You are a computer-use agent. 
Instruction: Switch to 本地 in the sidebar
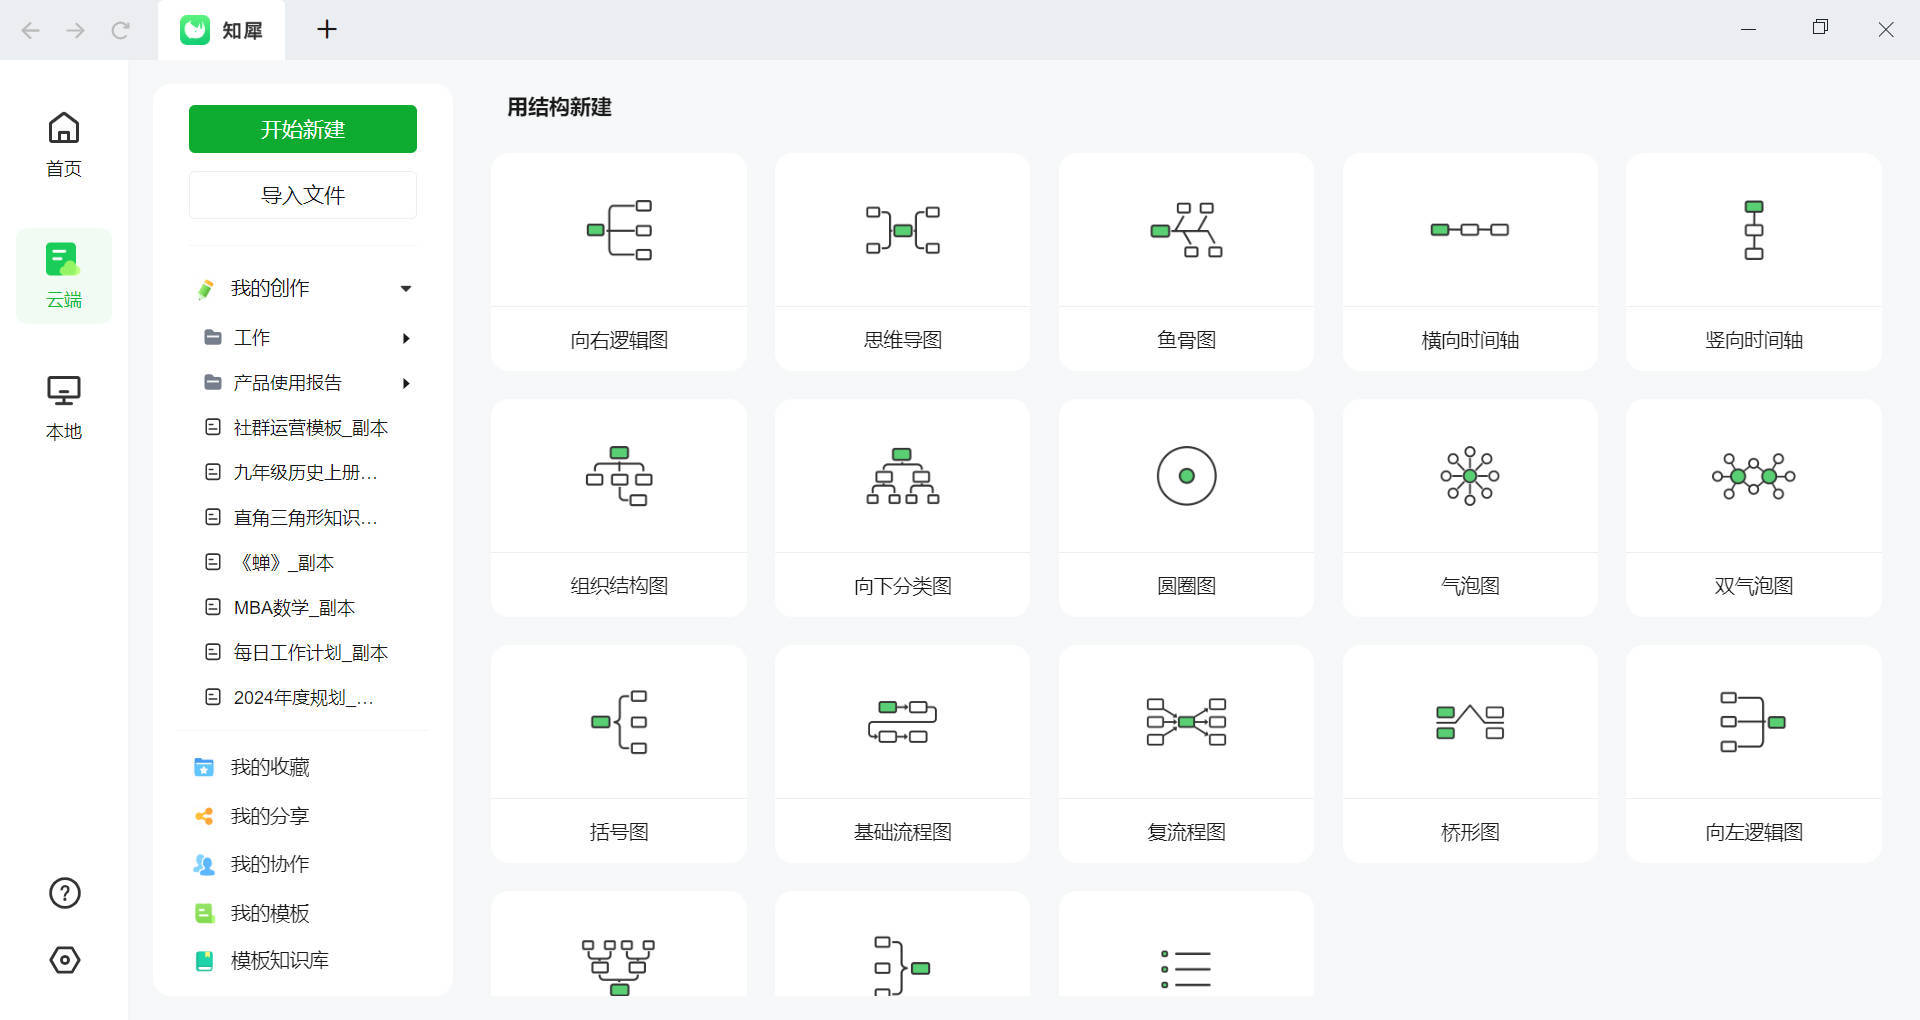pos(63,405)
